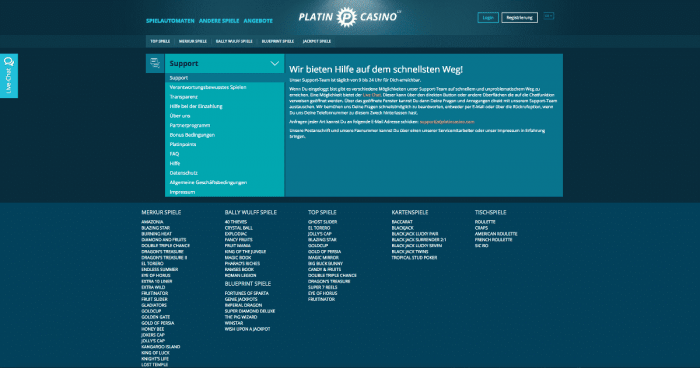This screenshot has width=700, height=368.
Task: Open the Big Buck Bunny link
Action: (x=325, y=263)
